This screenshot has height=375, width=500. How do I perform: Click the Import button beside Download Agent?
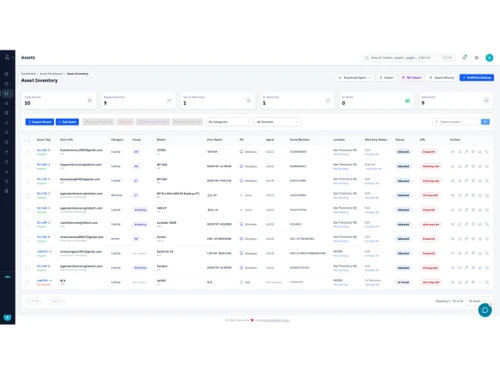(387, 78)
